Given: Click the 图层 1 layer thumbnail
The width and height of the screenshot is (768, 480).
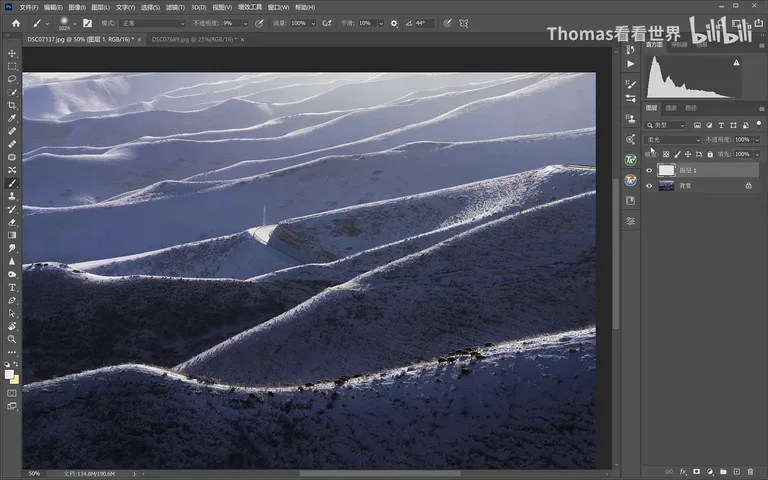Looking at the screenshot, I should (x=666, y=170).
